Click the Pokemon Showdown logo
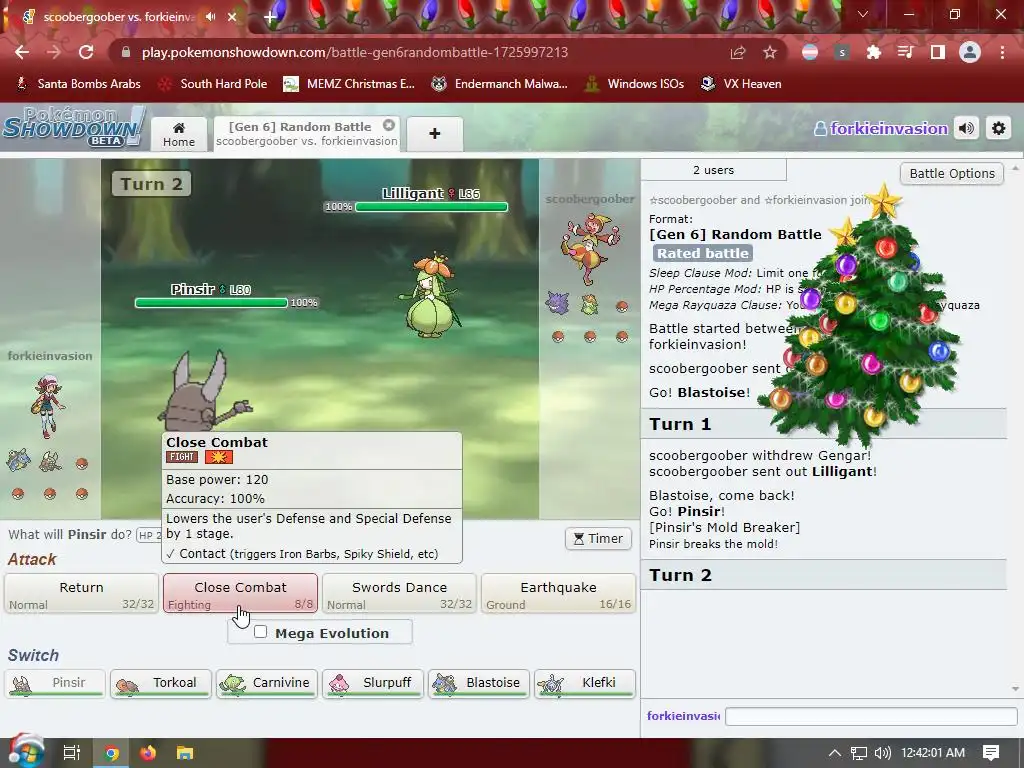This screenshot has height=768, width=1024. pyautogui.click(x=73, y=126)
